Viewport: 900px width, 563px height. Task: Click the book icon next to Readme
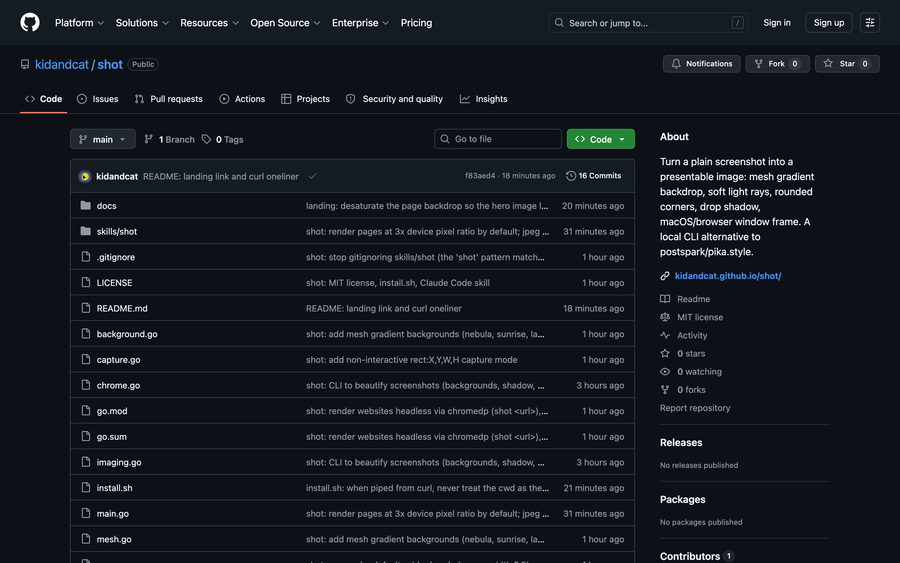[x=665, y=299]
